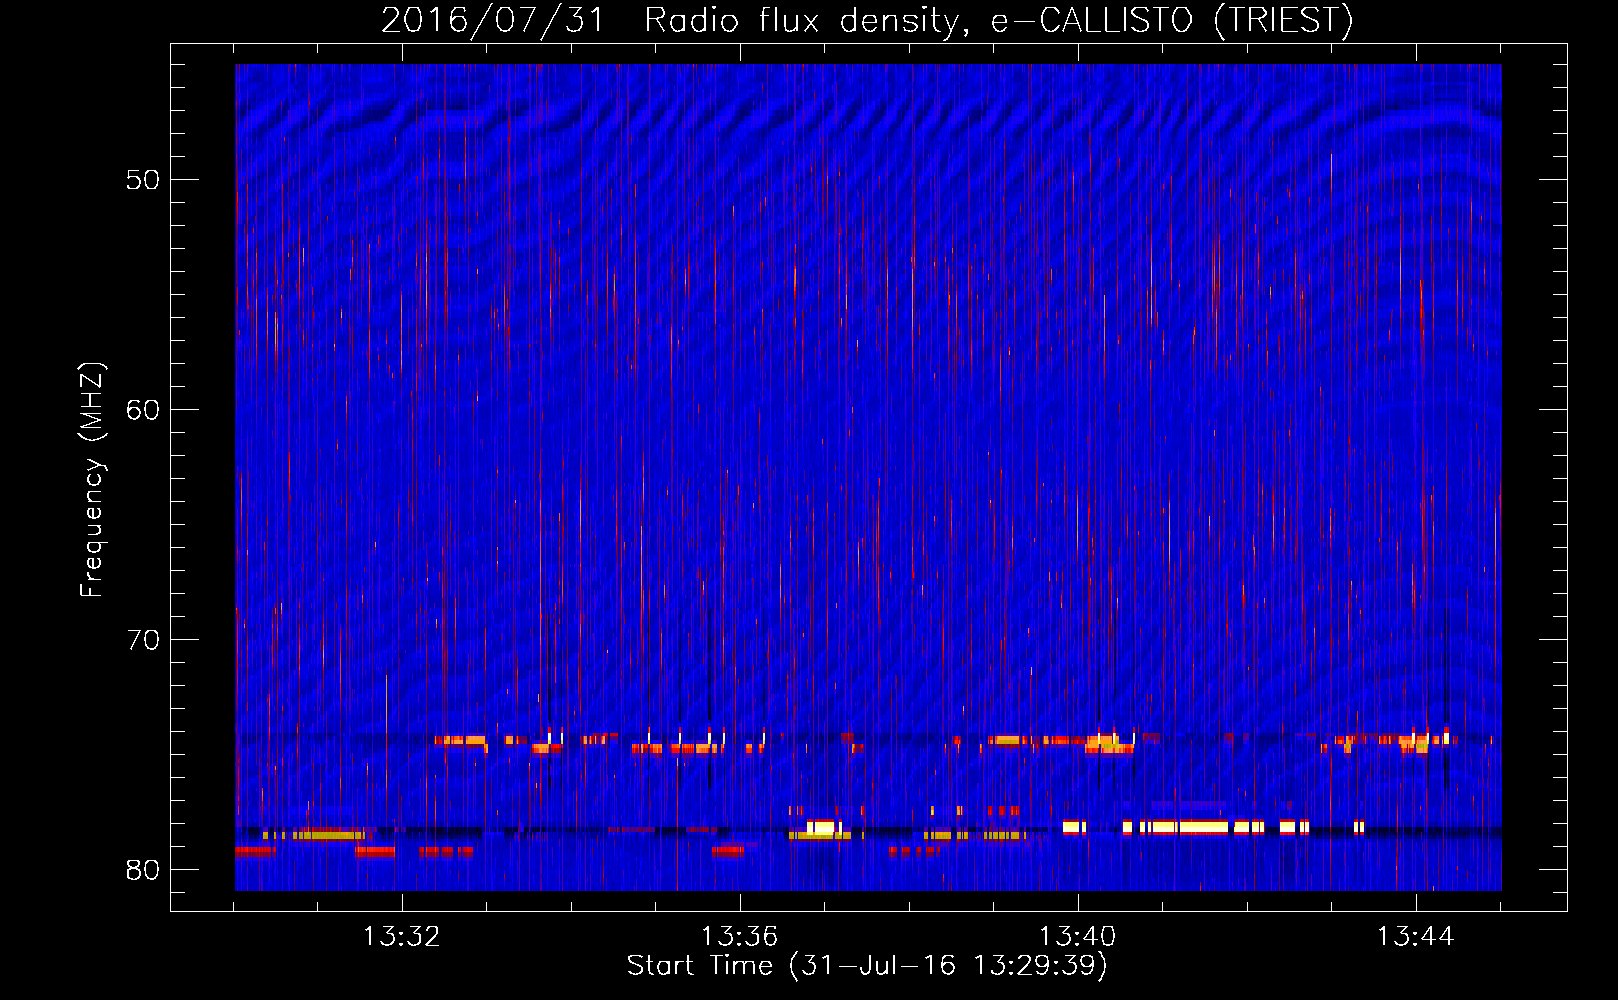Click the 13:44 time tick label
1618x1000 pixels.
click(x=1415, y=937)
